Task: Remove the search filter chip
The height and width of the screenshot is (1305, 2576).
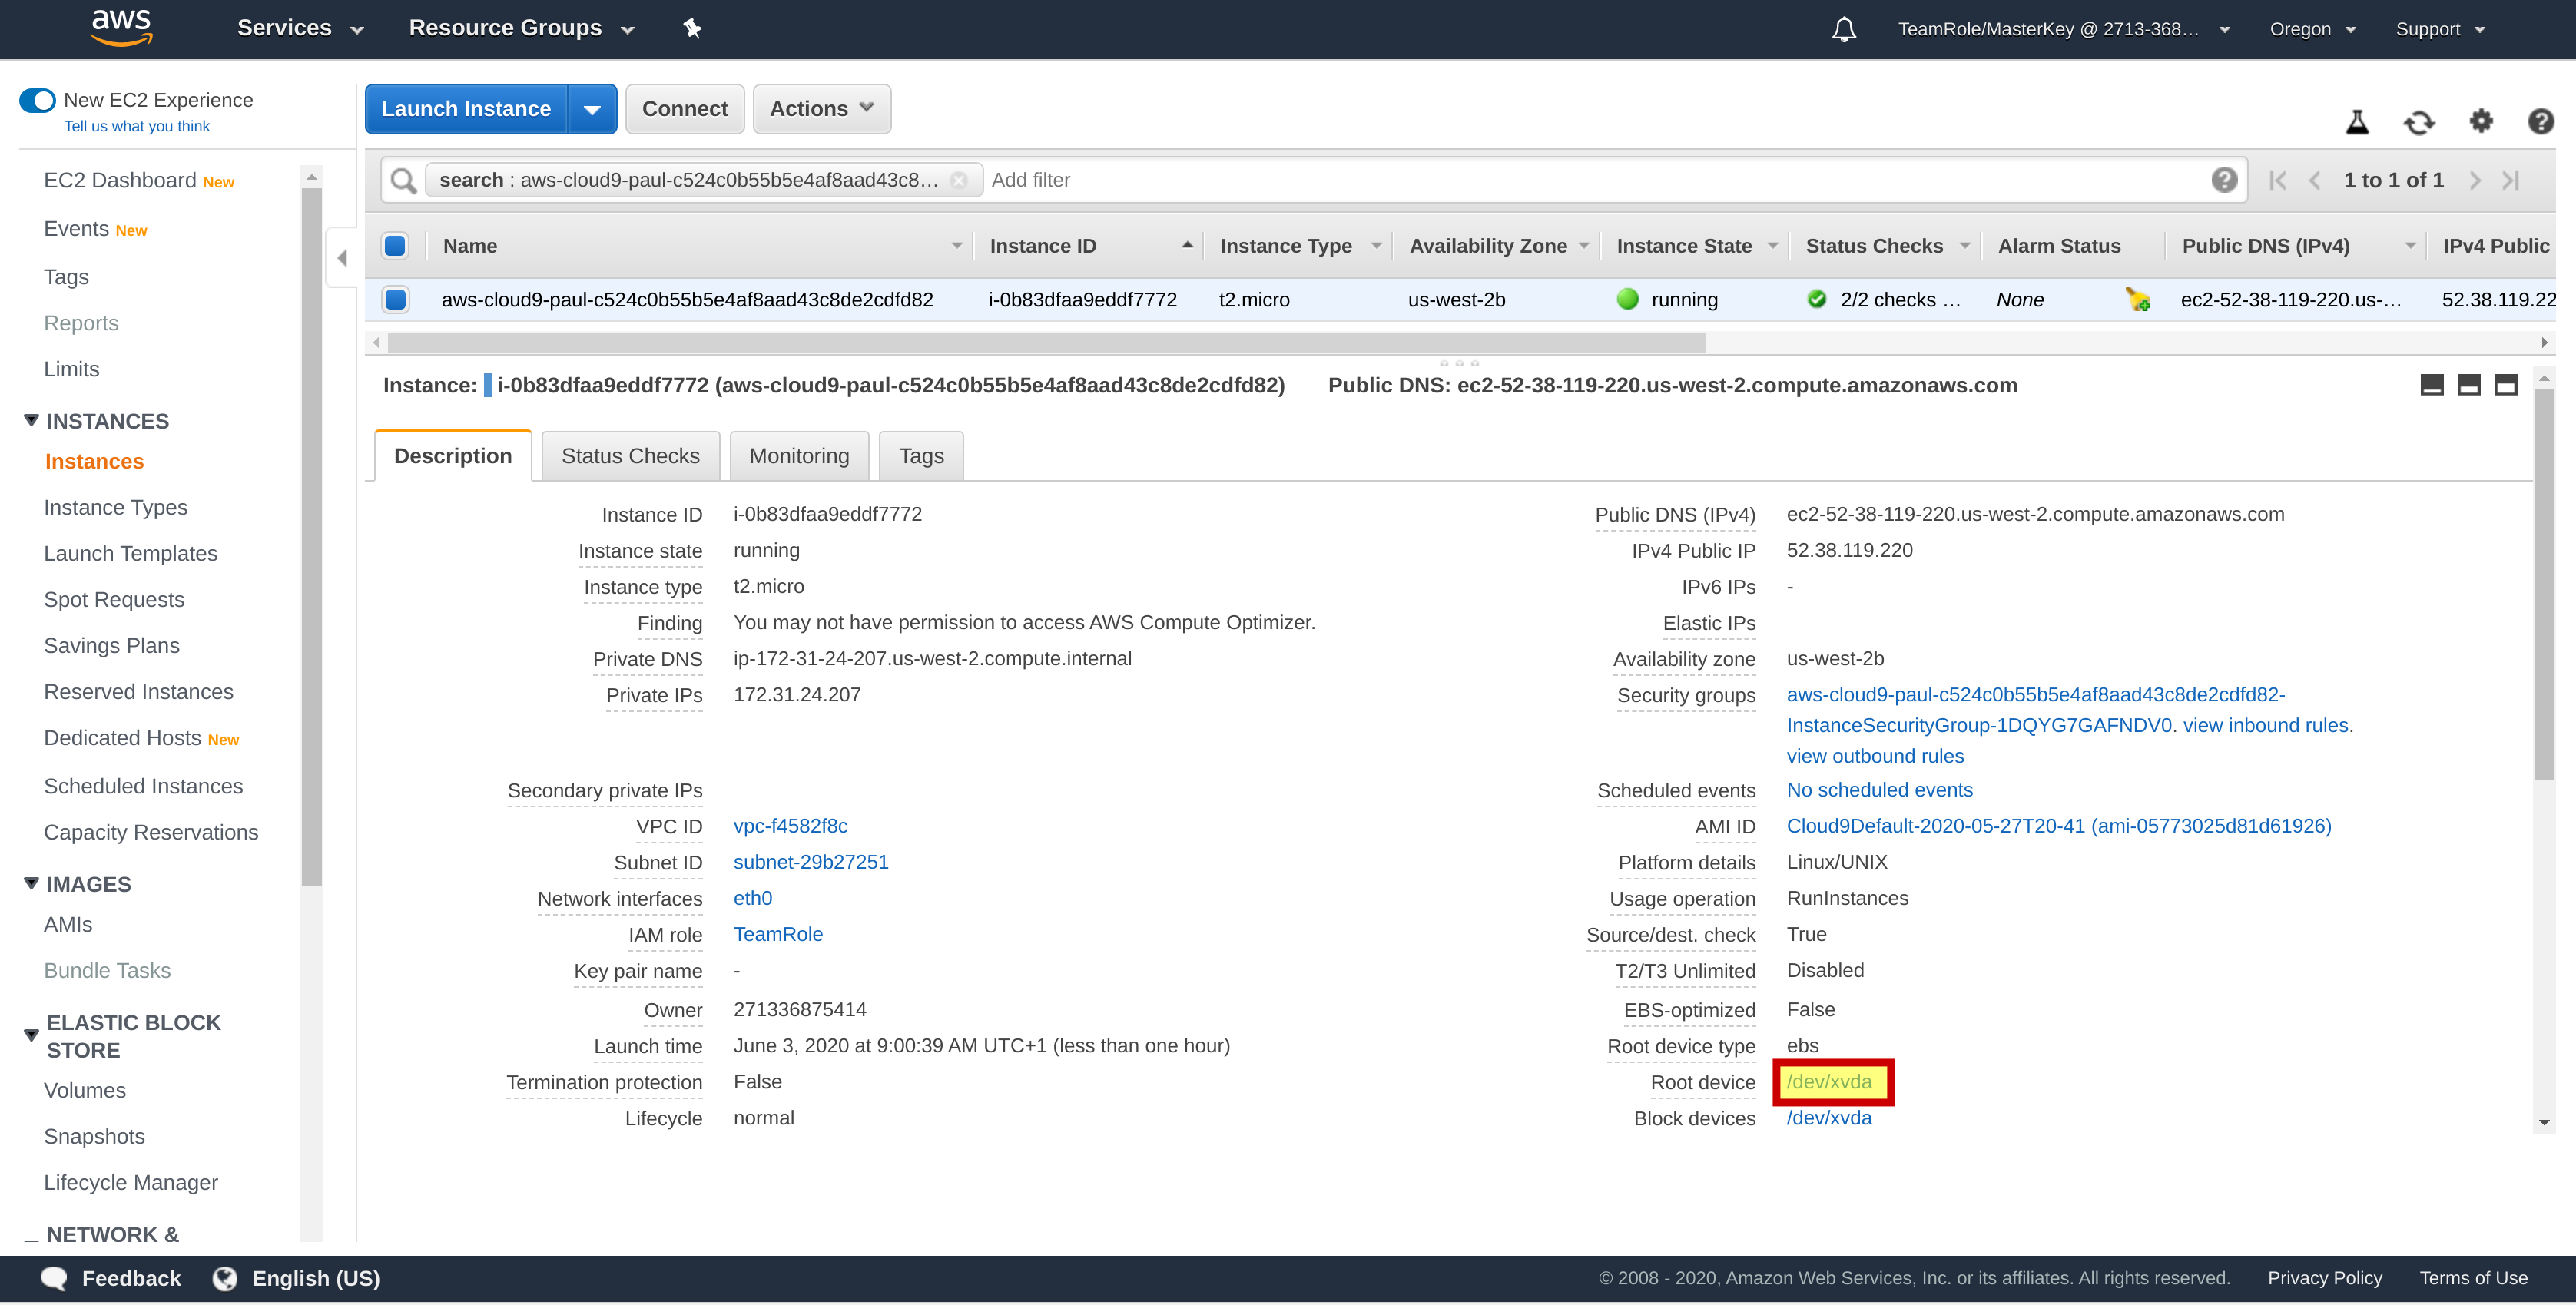Action: [x=958, y=180]
